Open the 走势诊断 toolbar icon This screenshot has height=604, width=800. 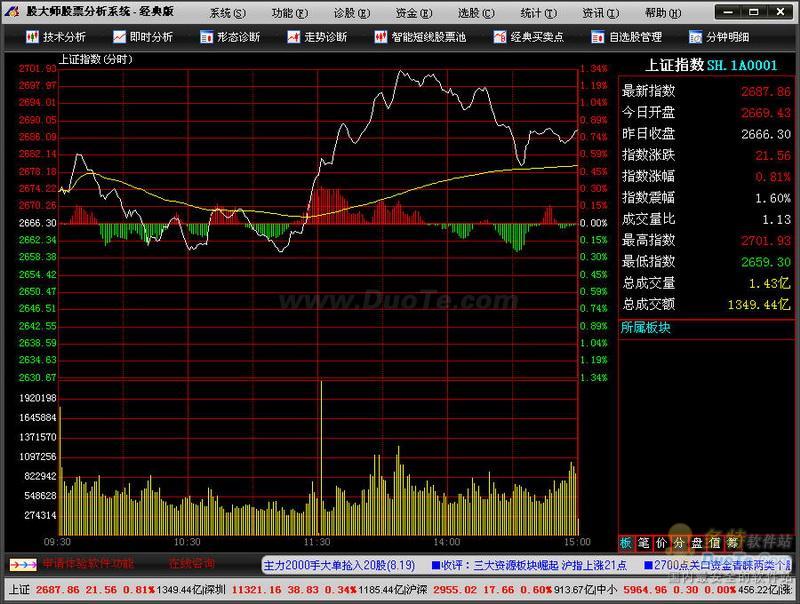pos(293,37)
